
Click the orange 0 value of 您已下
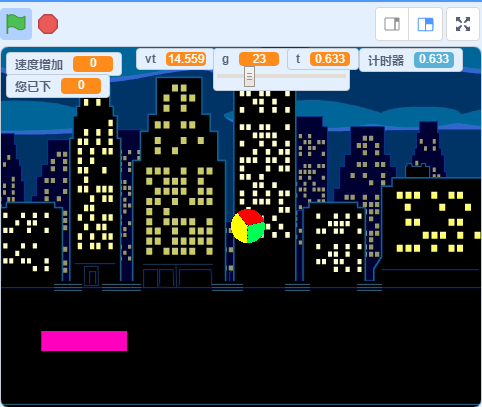81,86
